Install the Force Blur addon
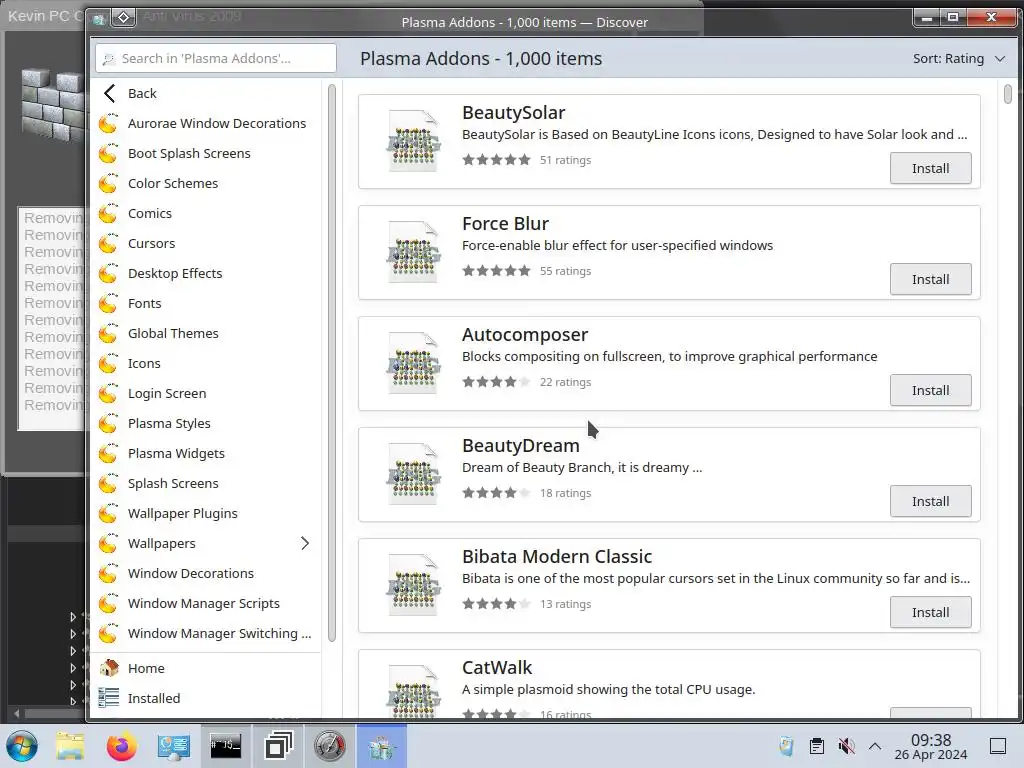1024x768 pixels. [930, 280]
